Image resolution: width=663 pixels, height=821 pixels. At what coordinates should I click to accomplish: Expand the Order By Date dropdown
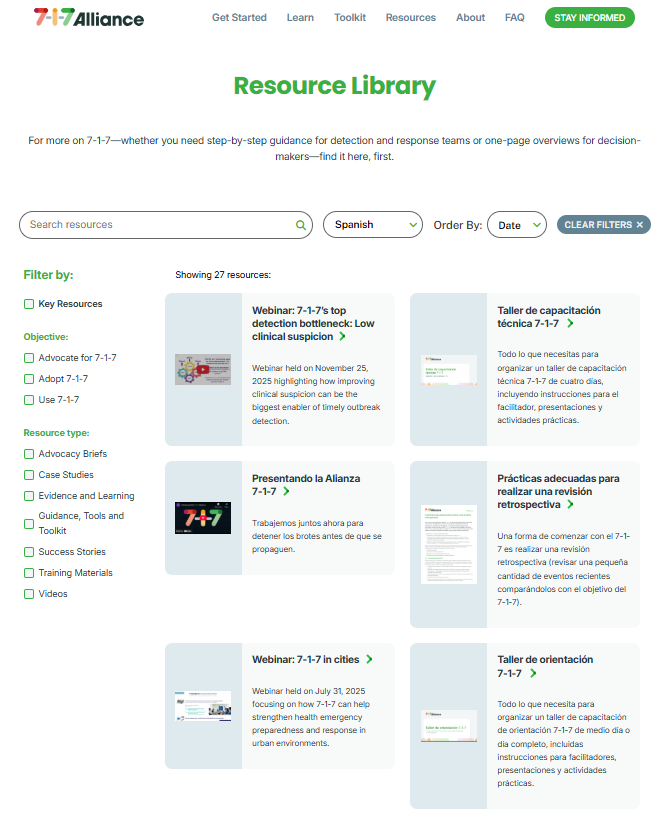point(516,225)
